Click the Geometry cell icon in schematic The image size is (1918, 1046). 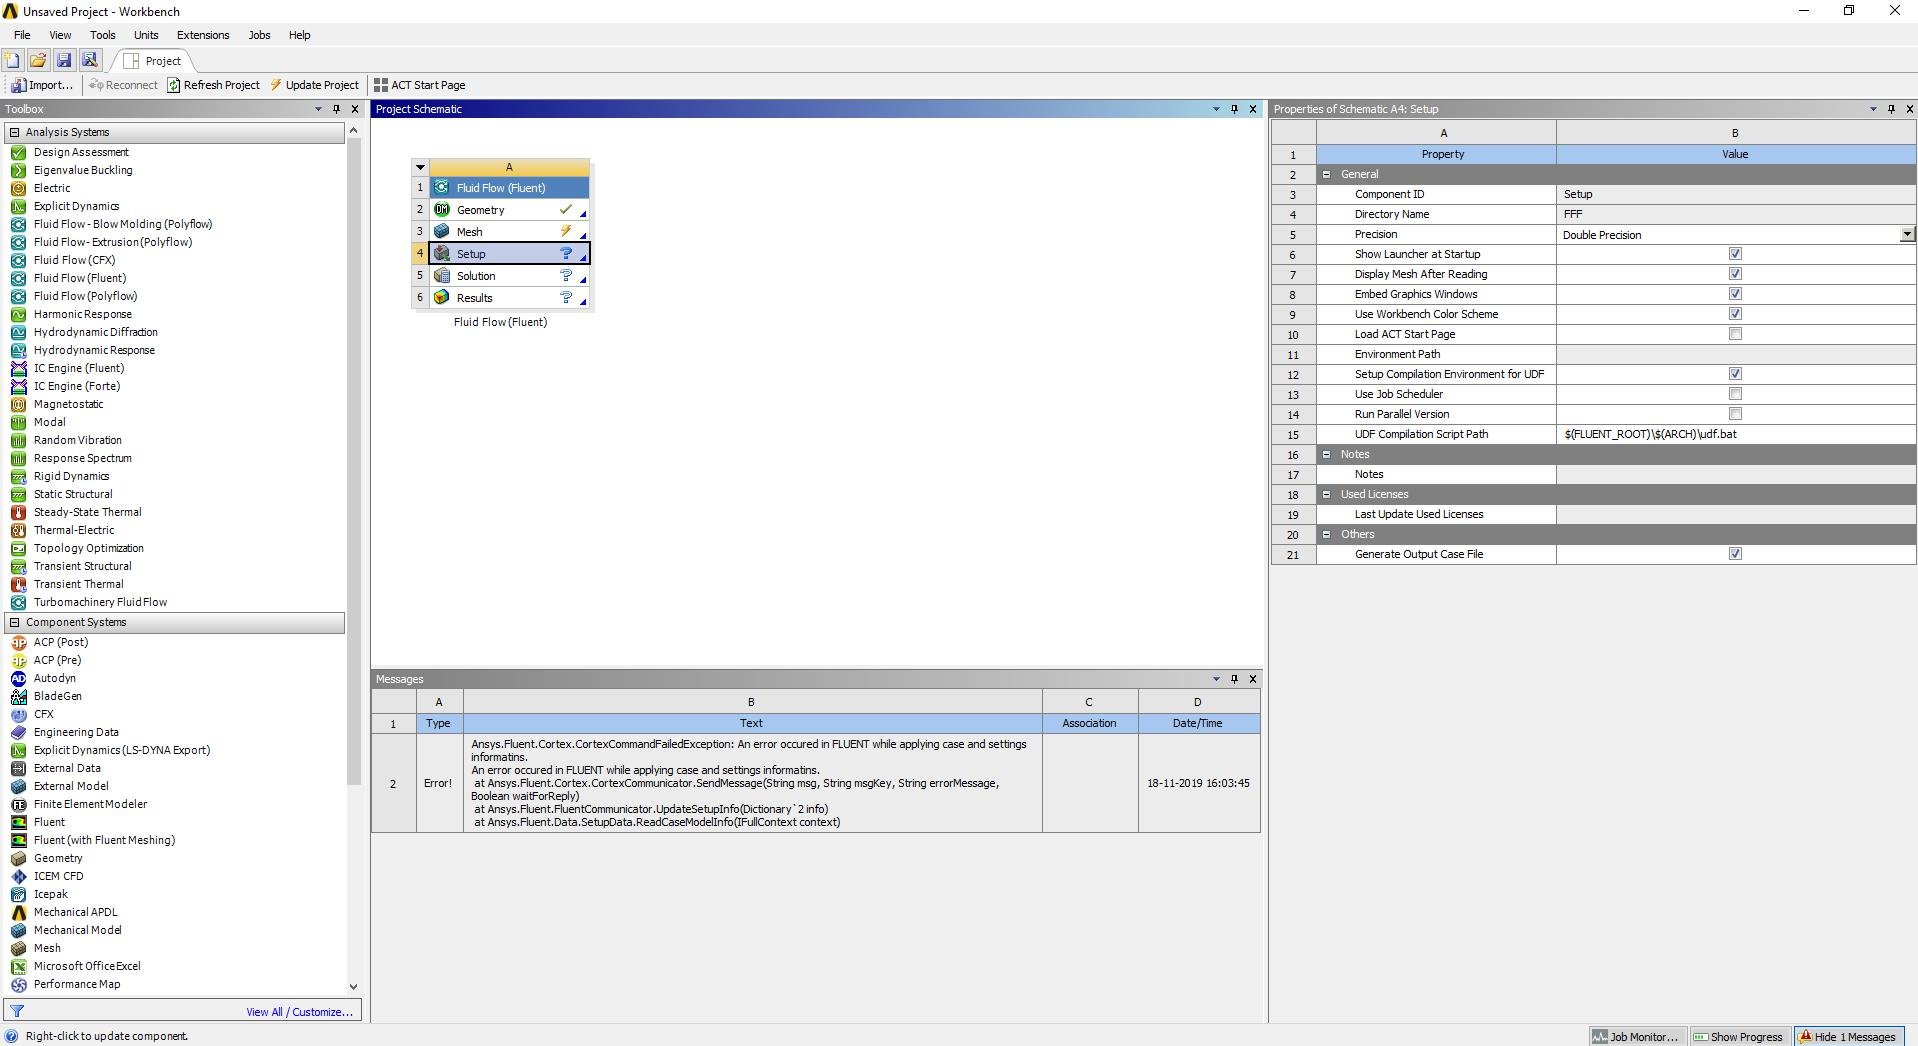pyautogui.click(x=442, y=210)
